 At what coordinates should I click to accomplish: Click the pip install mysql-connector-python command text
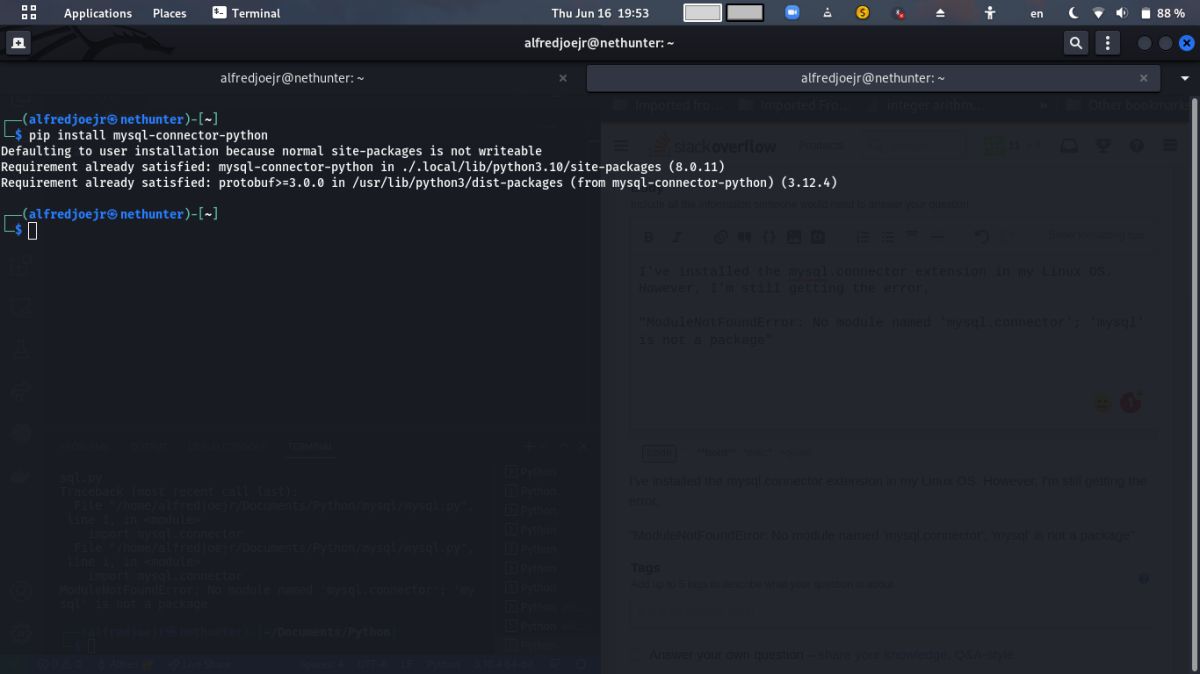click(x=148, y=135)
